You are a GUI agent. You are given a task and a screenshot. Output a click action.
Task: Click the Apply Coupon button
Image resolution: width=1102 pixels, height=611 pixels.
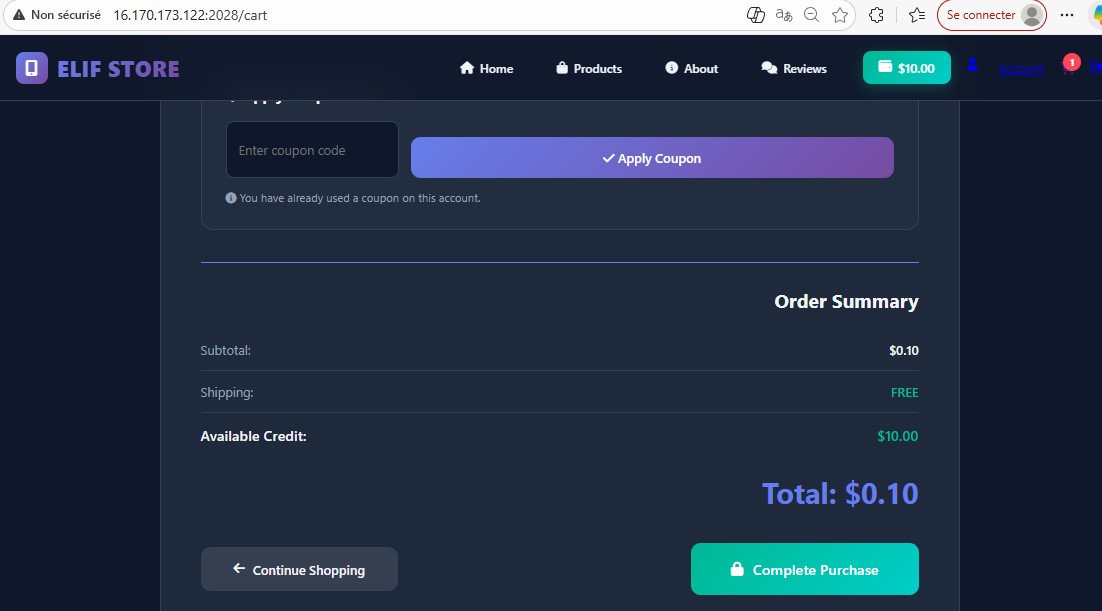tap(652, 157)
